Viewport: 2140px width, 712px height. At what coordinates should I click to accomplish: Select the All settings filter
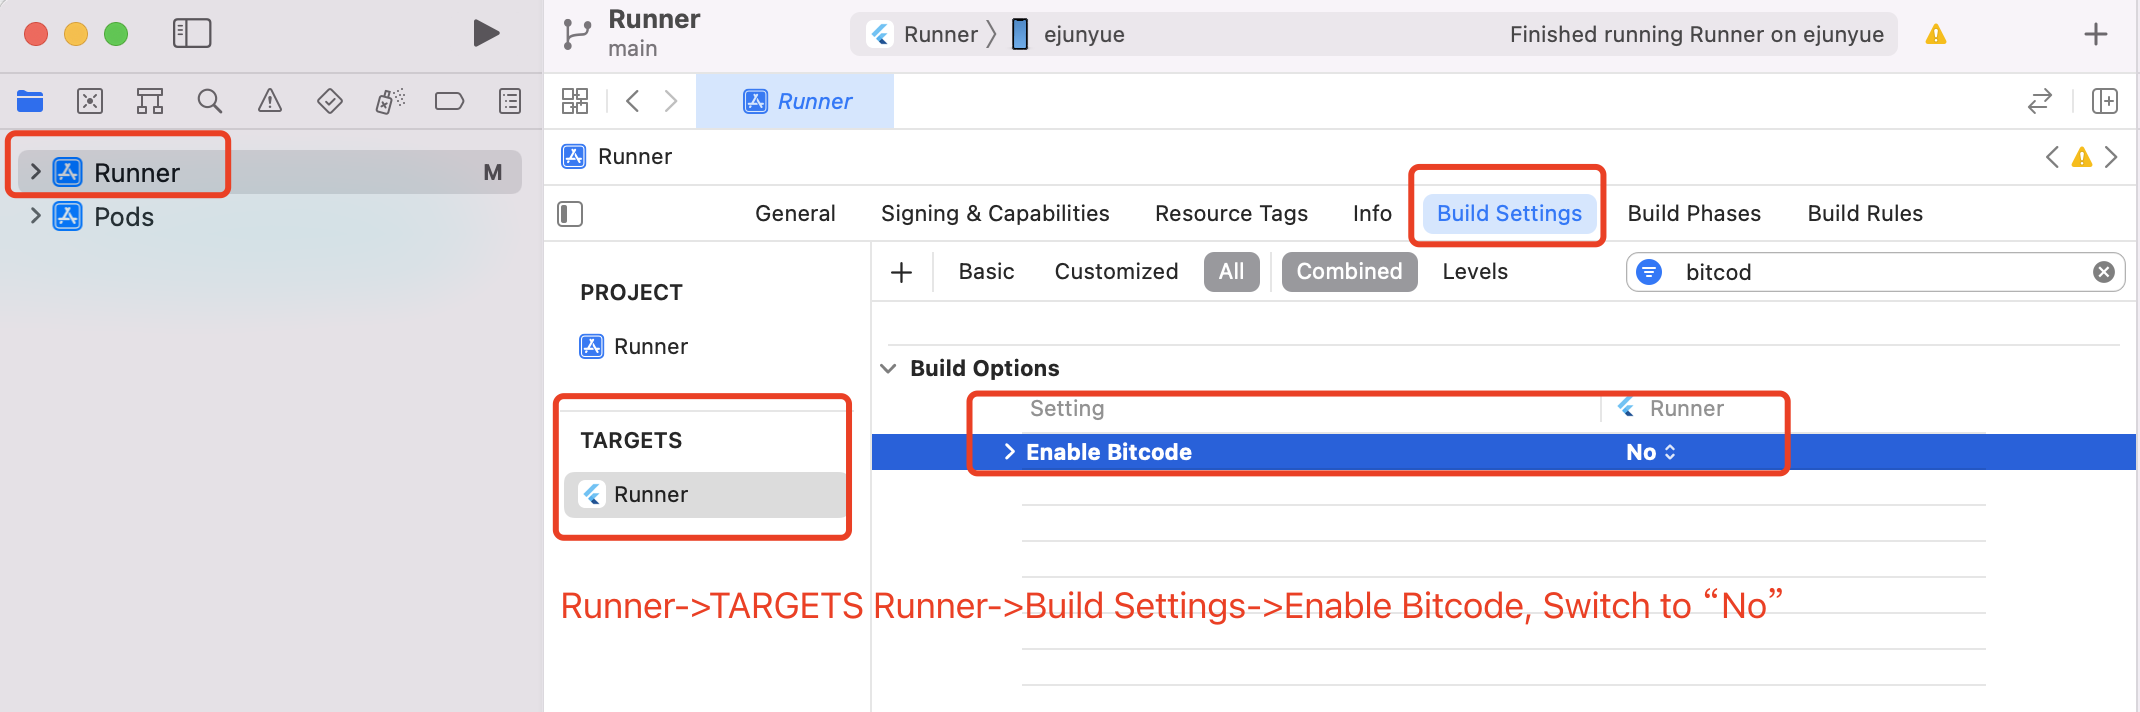pyautogui.click(x=1231, y=272)
